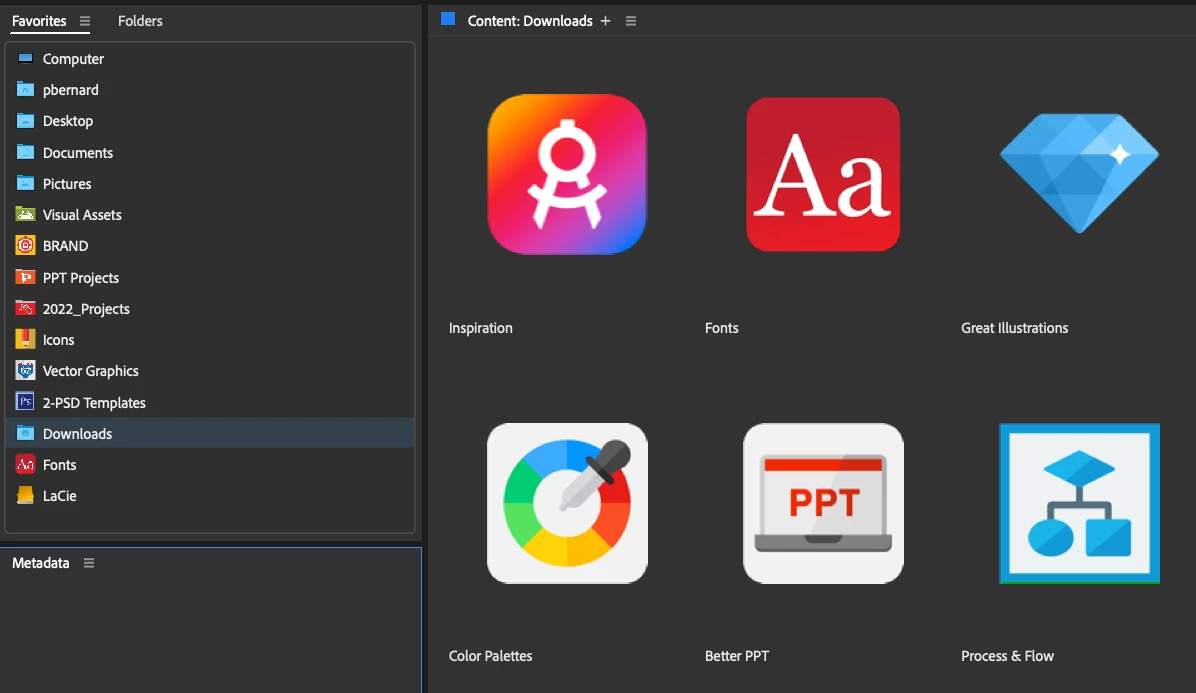The image size is (1196, 693).
Task: Select the Inspiration folder thumbnail
Action: pyautogui.click(x=567, y=174)
